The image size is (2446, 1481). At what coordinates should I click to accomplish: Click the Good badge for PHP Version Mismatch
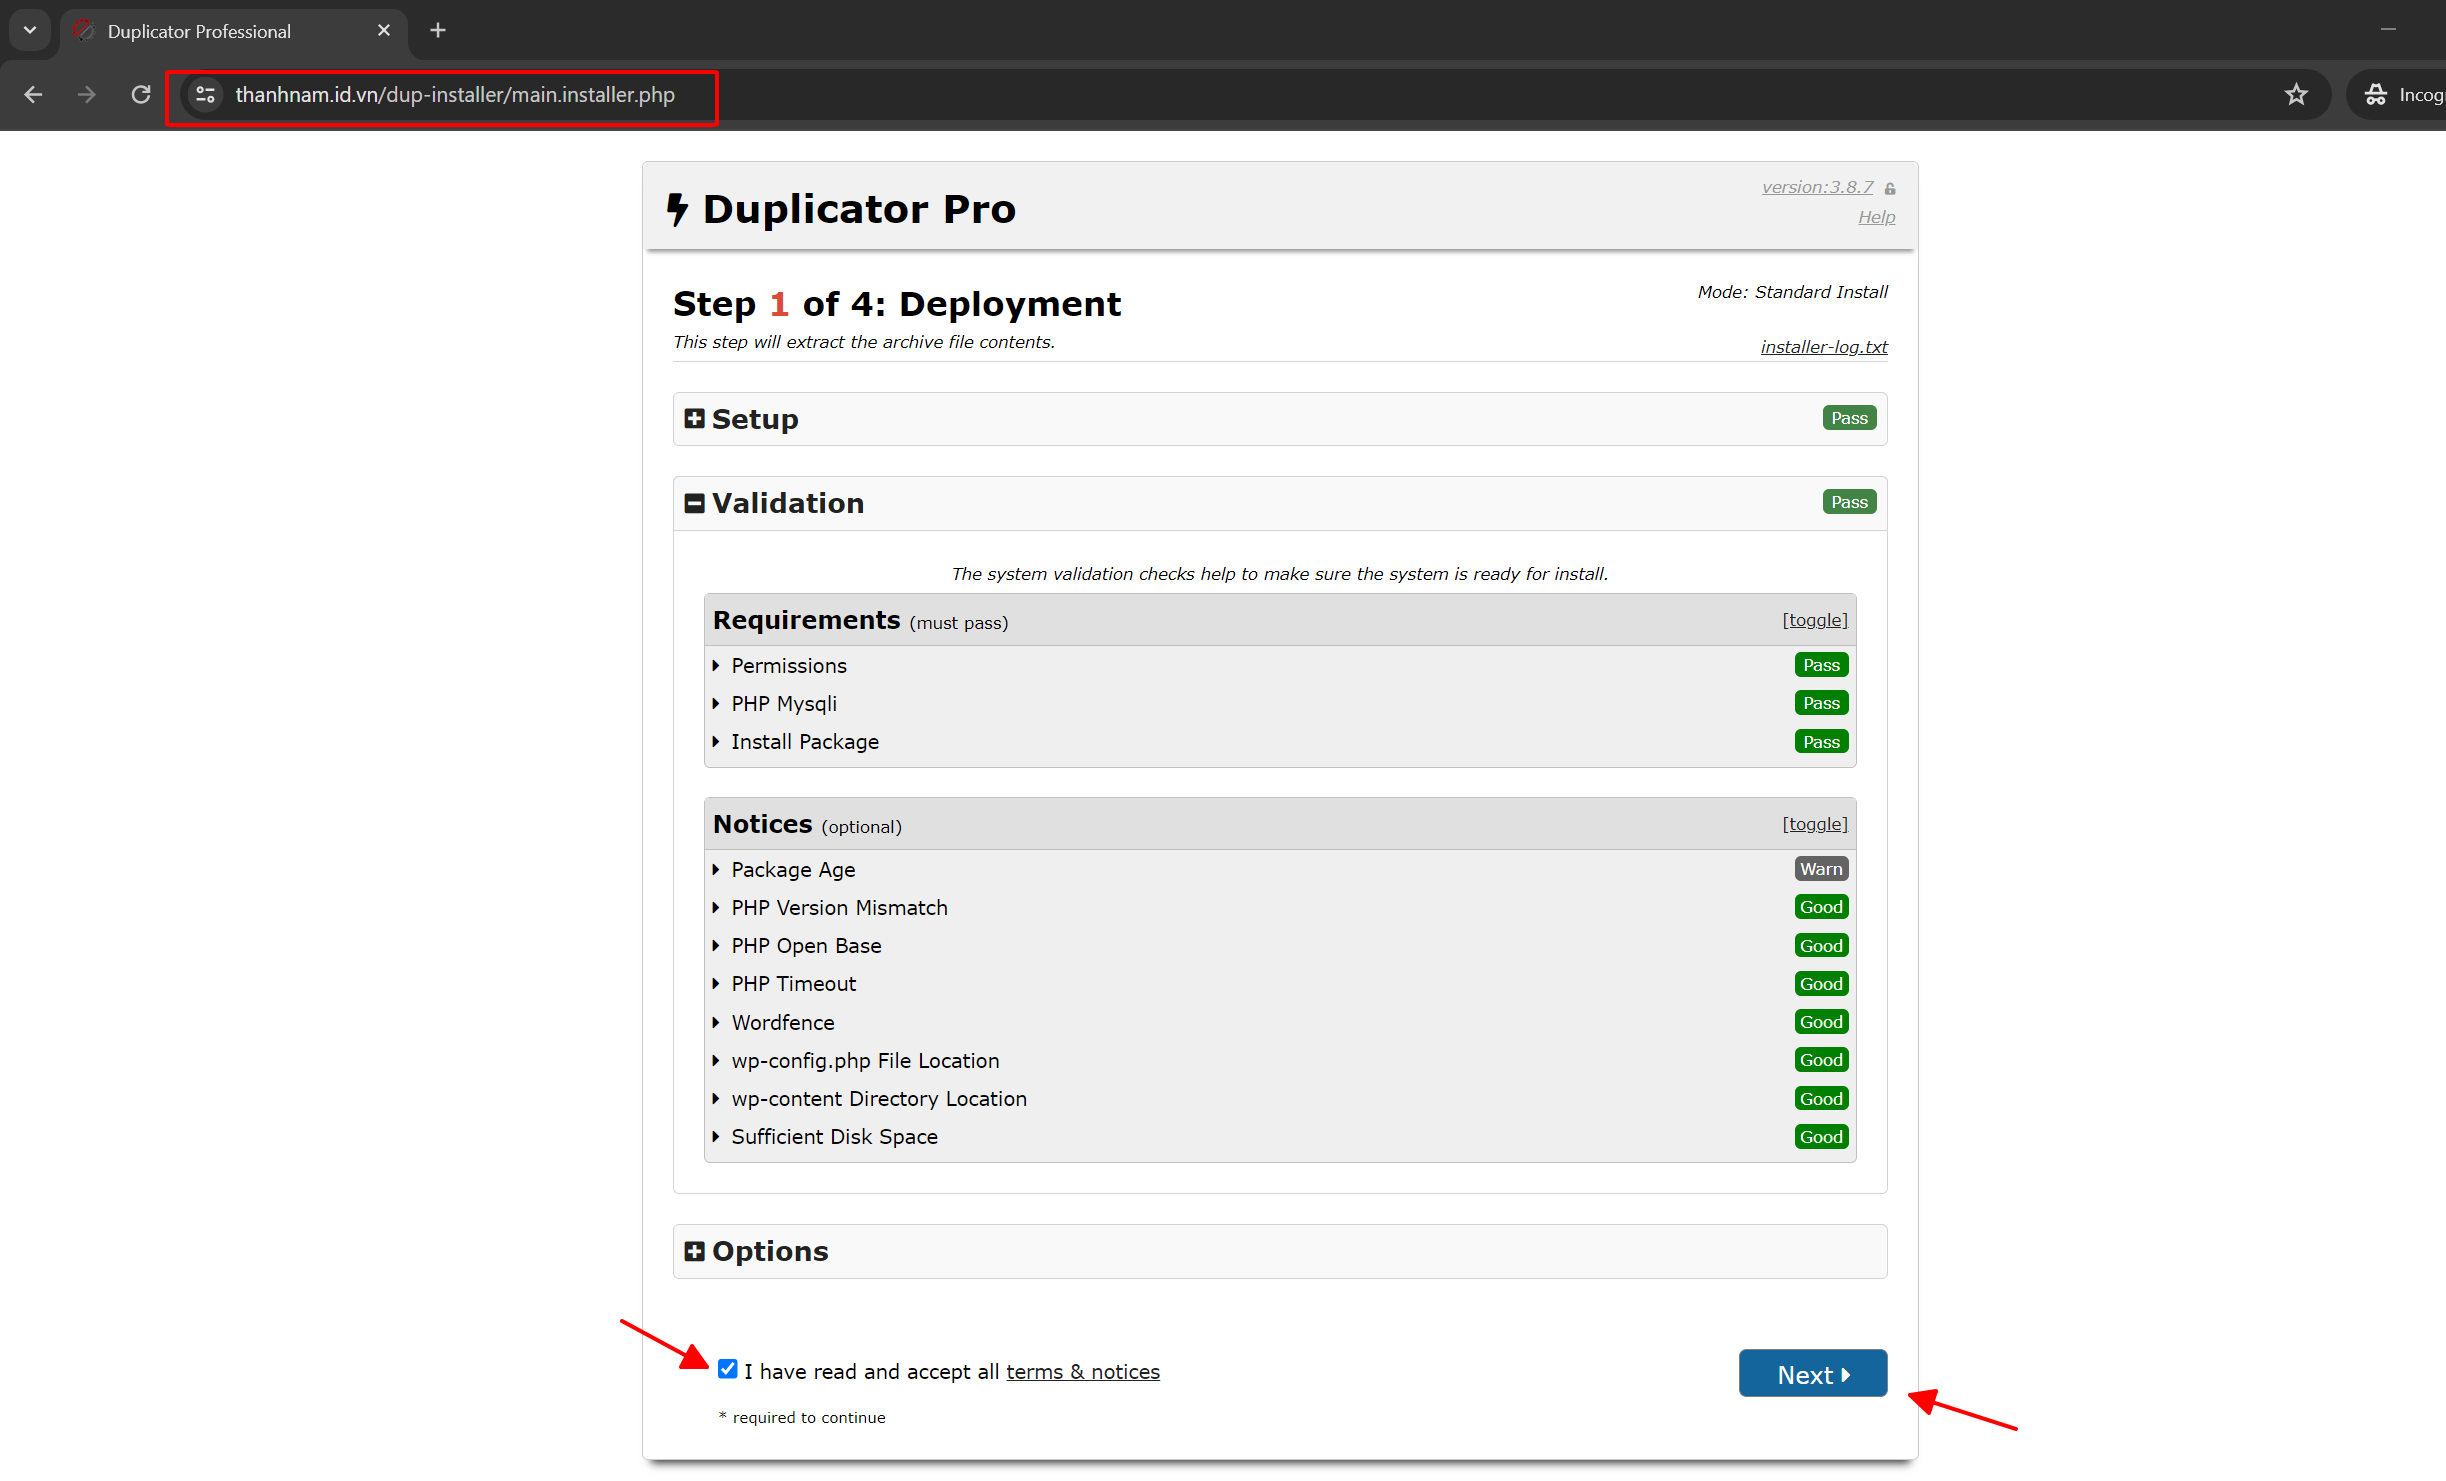(x=1821, y=907)
